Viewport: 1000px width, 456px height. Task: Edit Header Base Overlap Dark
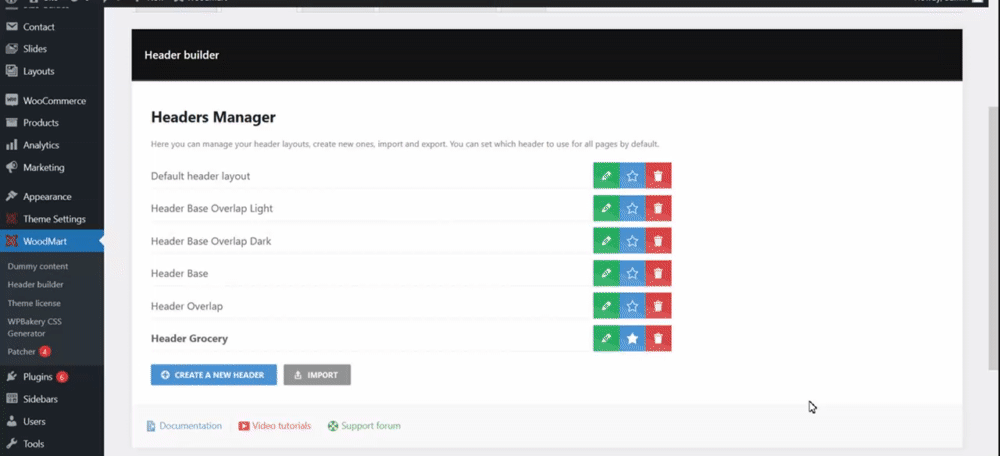[x=606, y=240]
